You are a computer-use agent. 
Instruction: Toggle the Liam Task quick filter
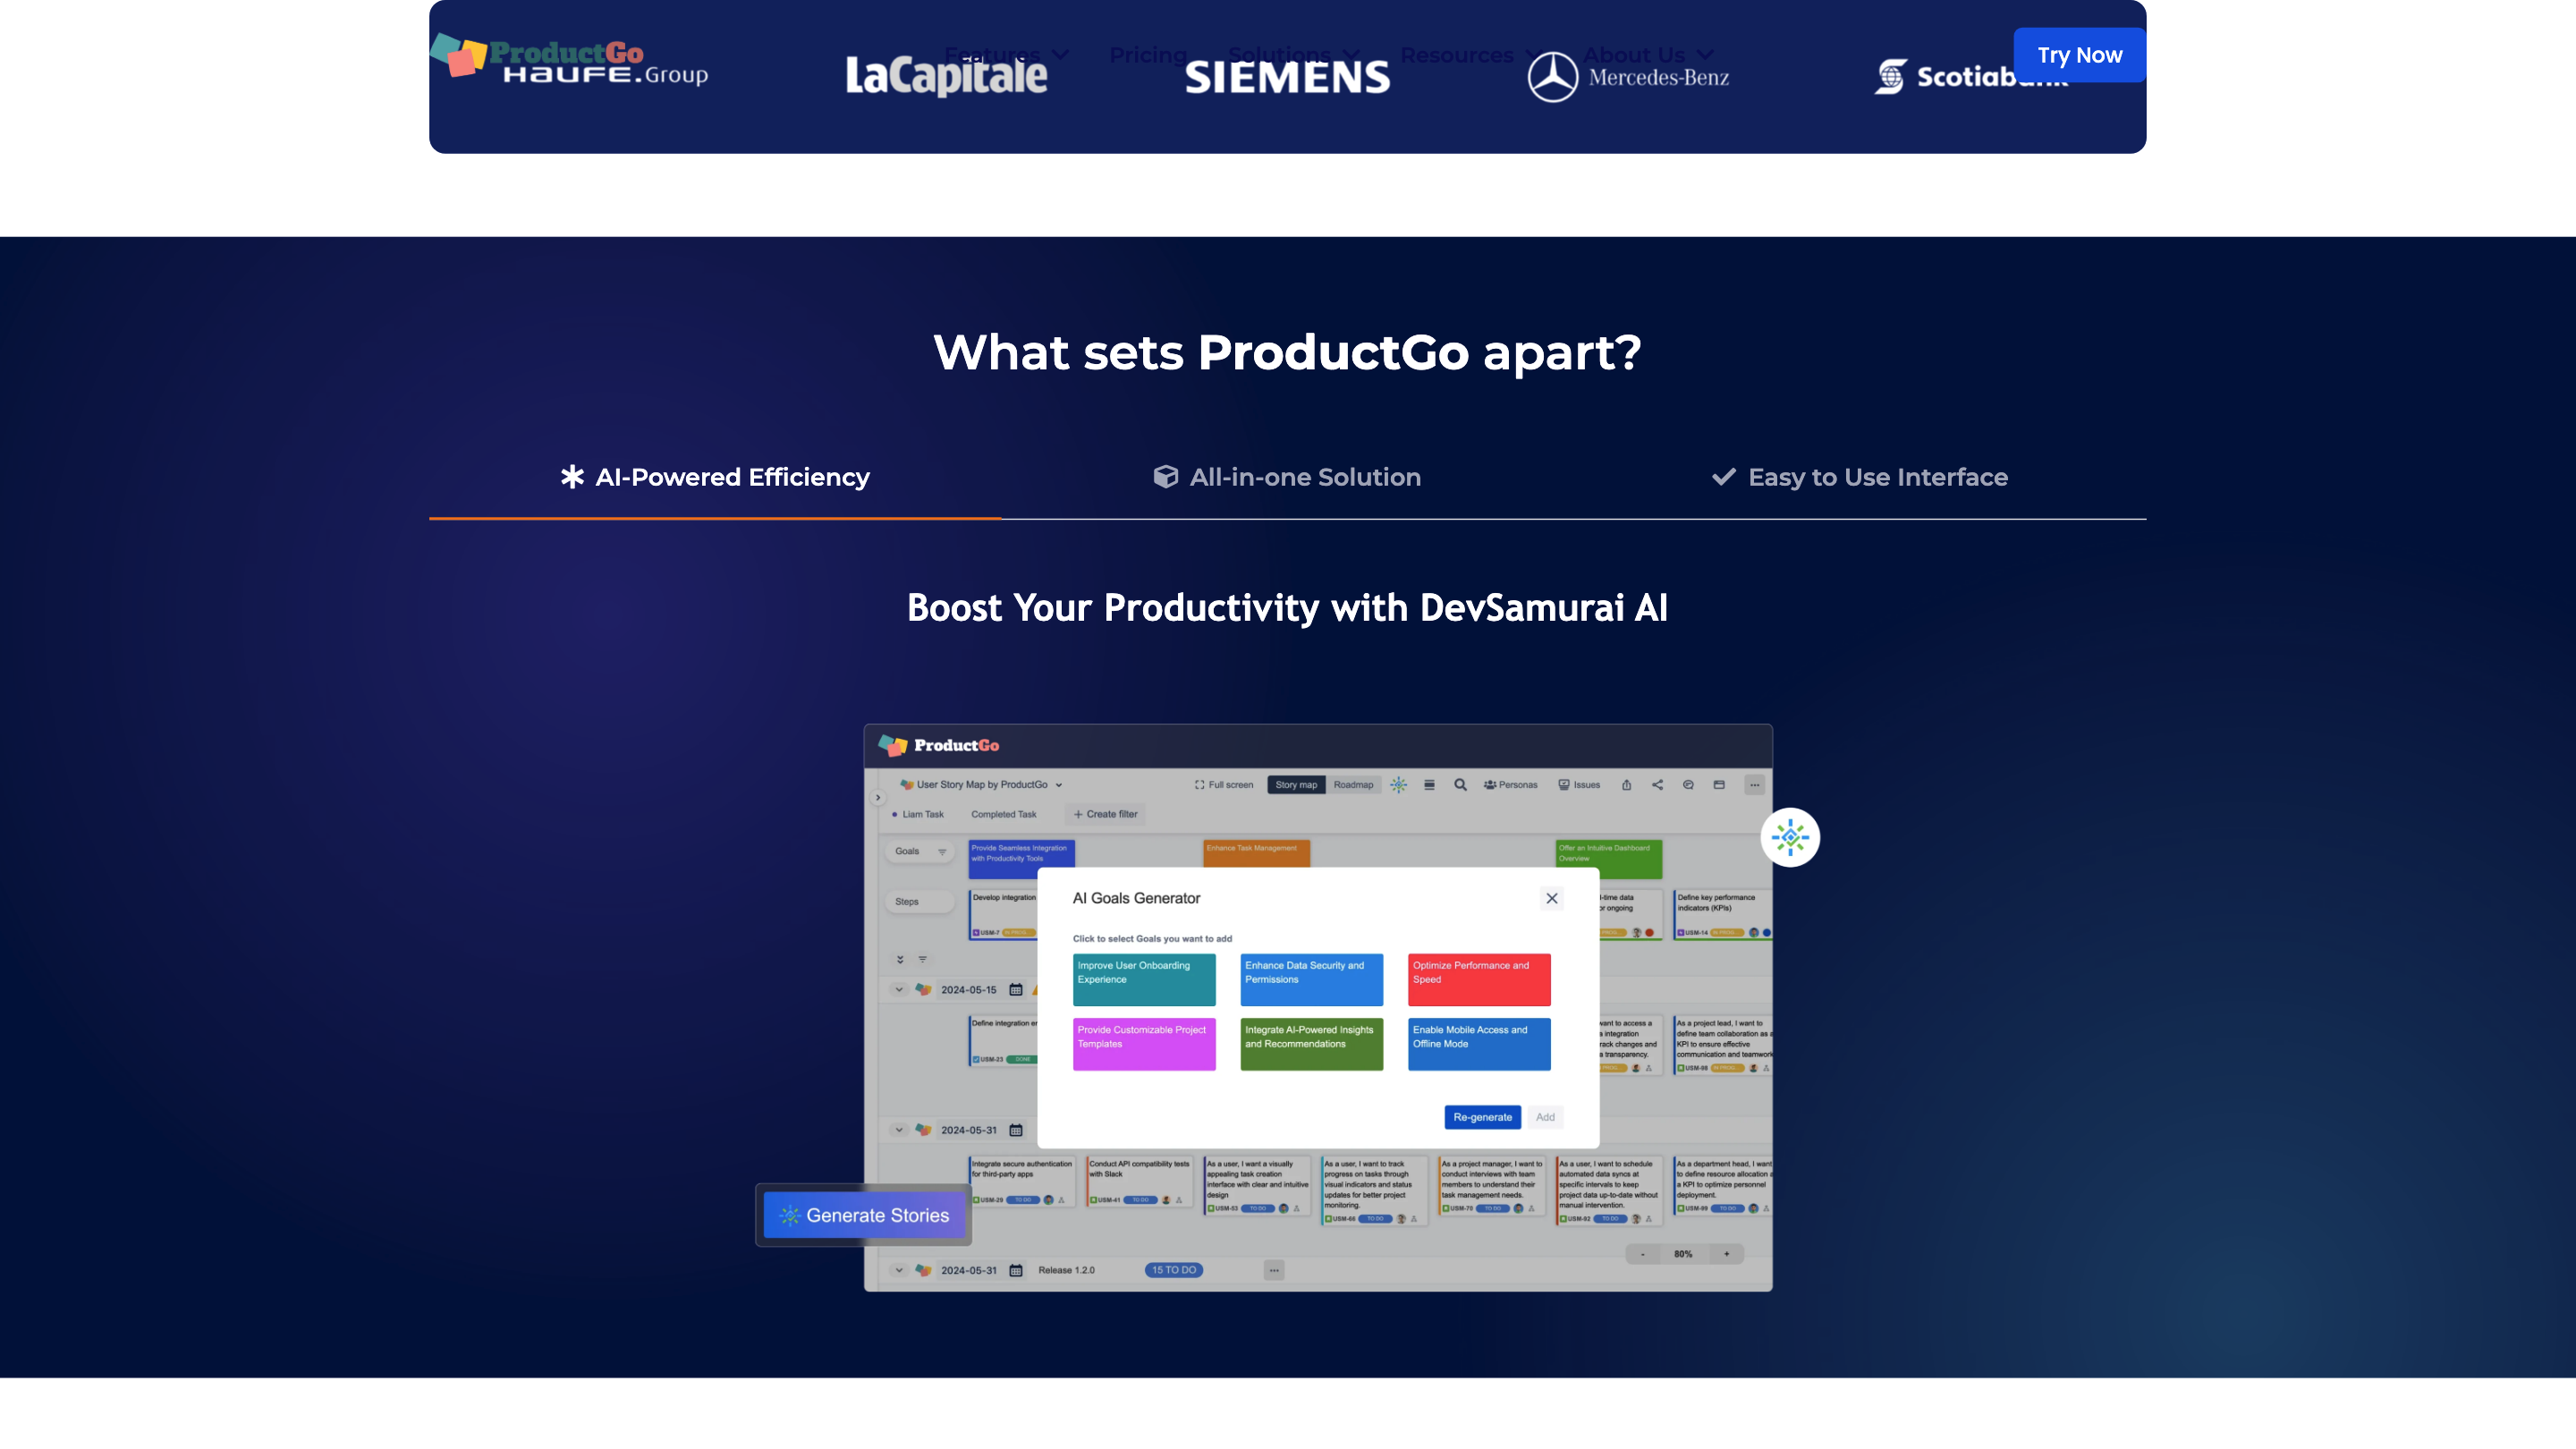924,815
